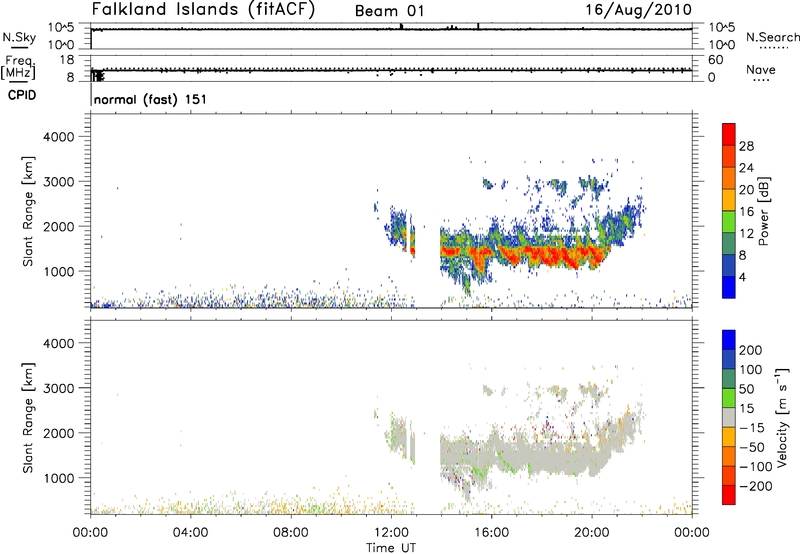The image size is (800, 554).
Task: Click the Nave axis value '60'
Action: [715, 60]
